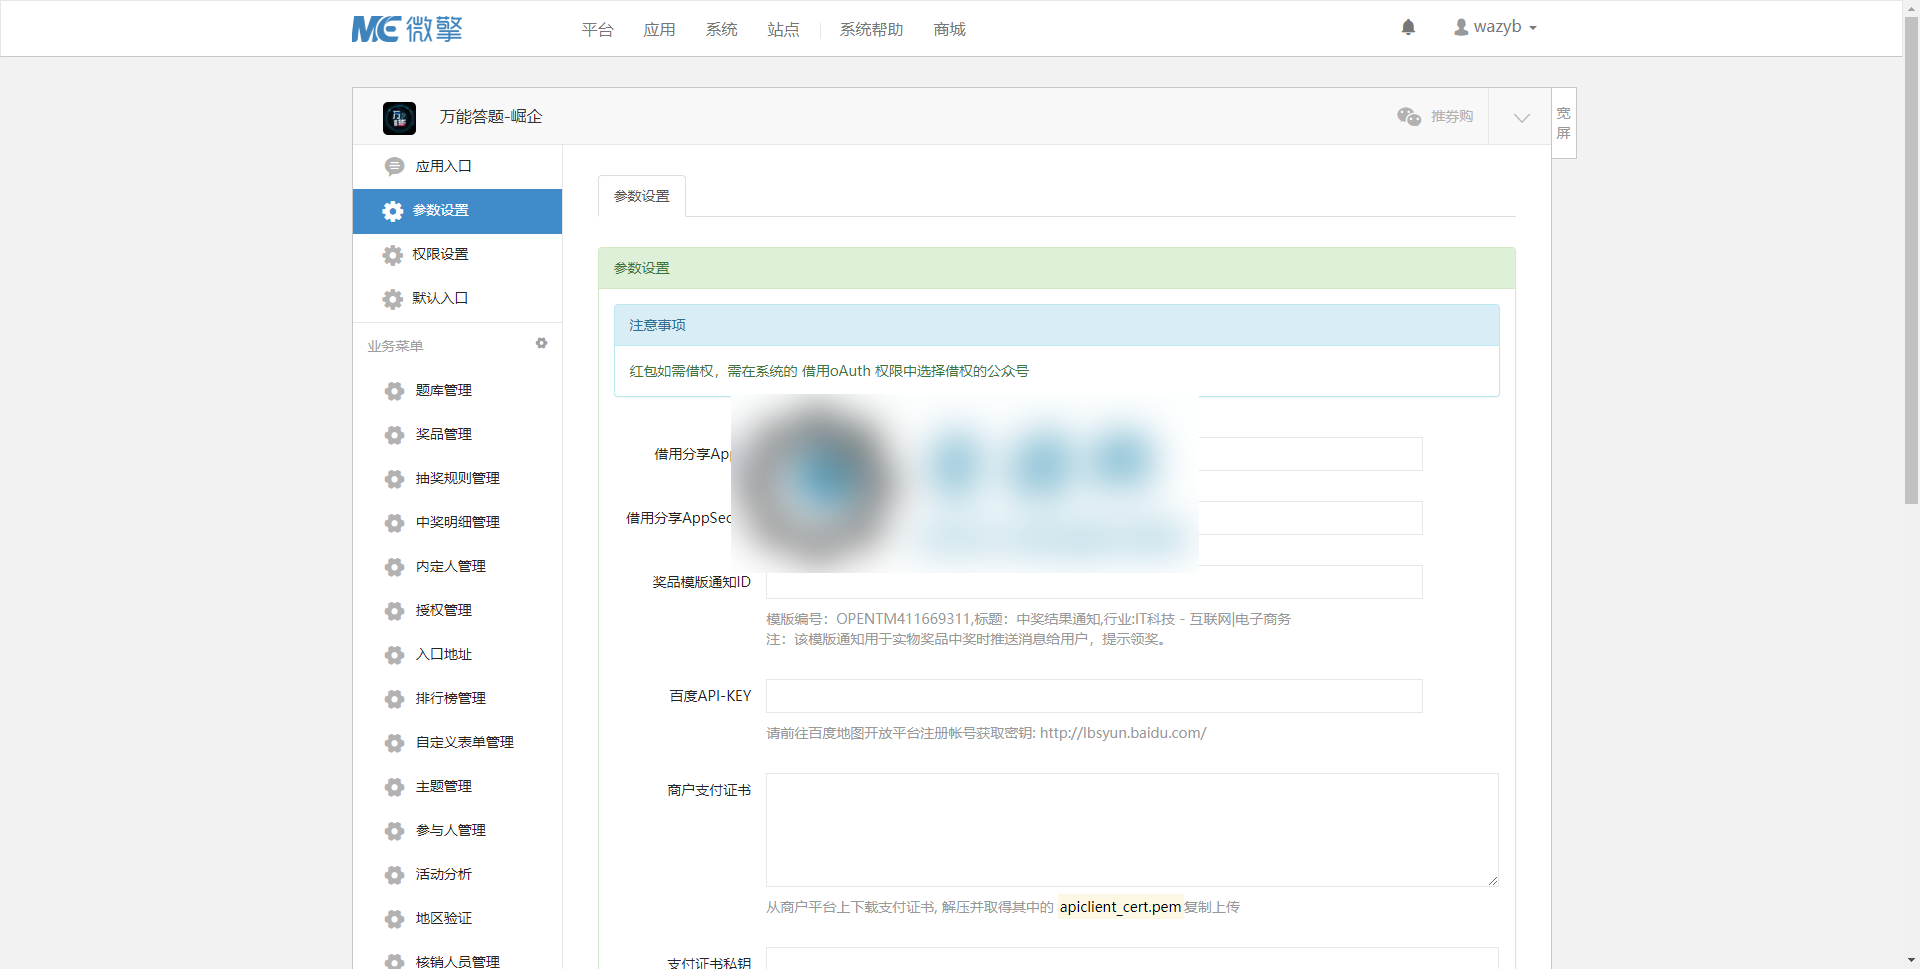The image size is (1920, 969).
Task: Open the 平台 top menu
Action: (x=597, y=30)
